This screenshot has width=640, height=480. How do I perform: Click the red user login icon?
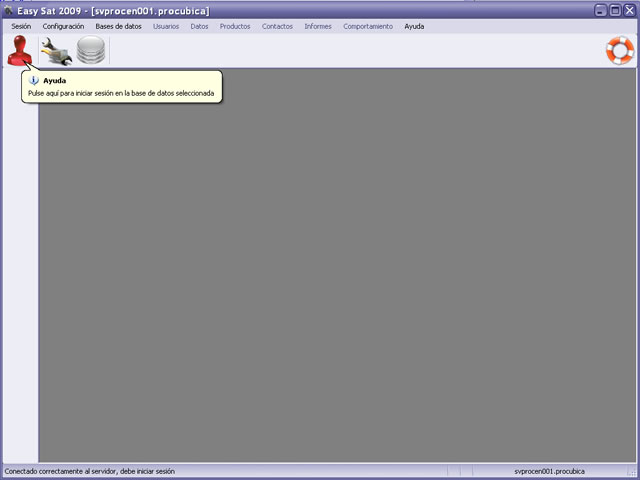click(19, 50)
